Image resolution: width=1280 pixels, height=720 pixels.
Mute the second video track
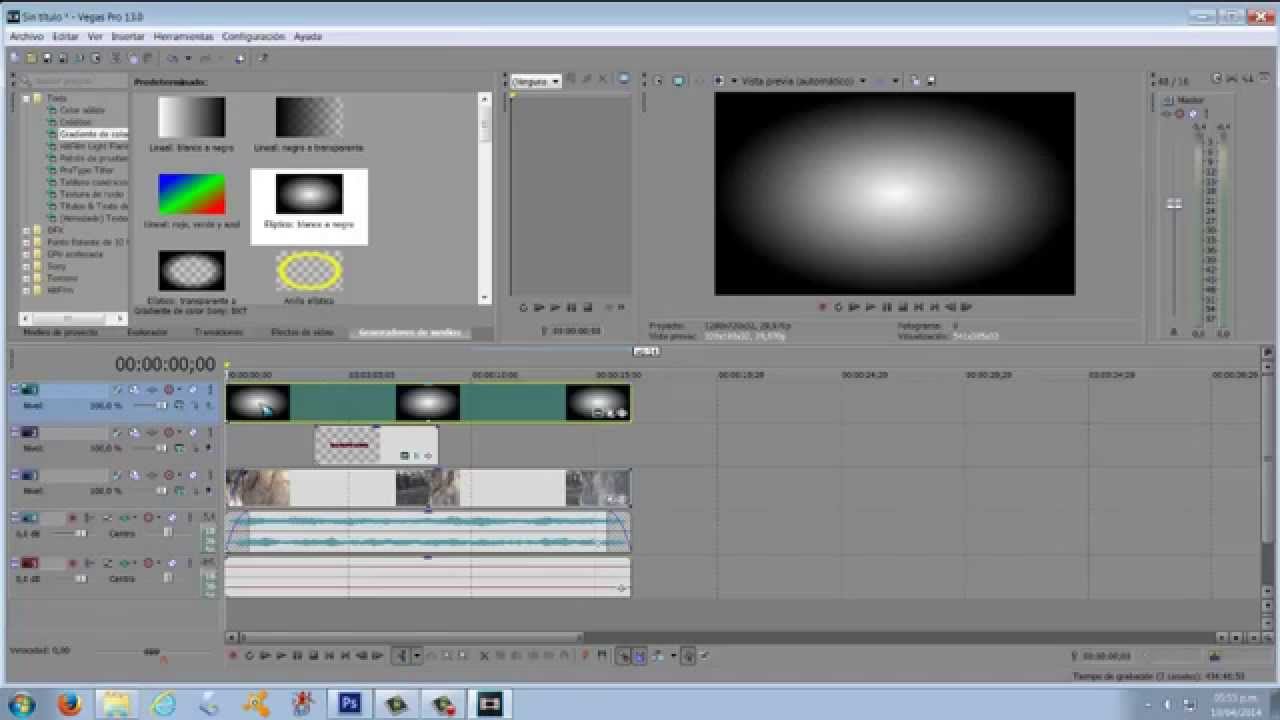pyautogui.click(x=192, y=432)
